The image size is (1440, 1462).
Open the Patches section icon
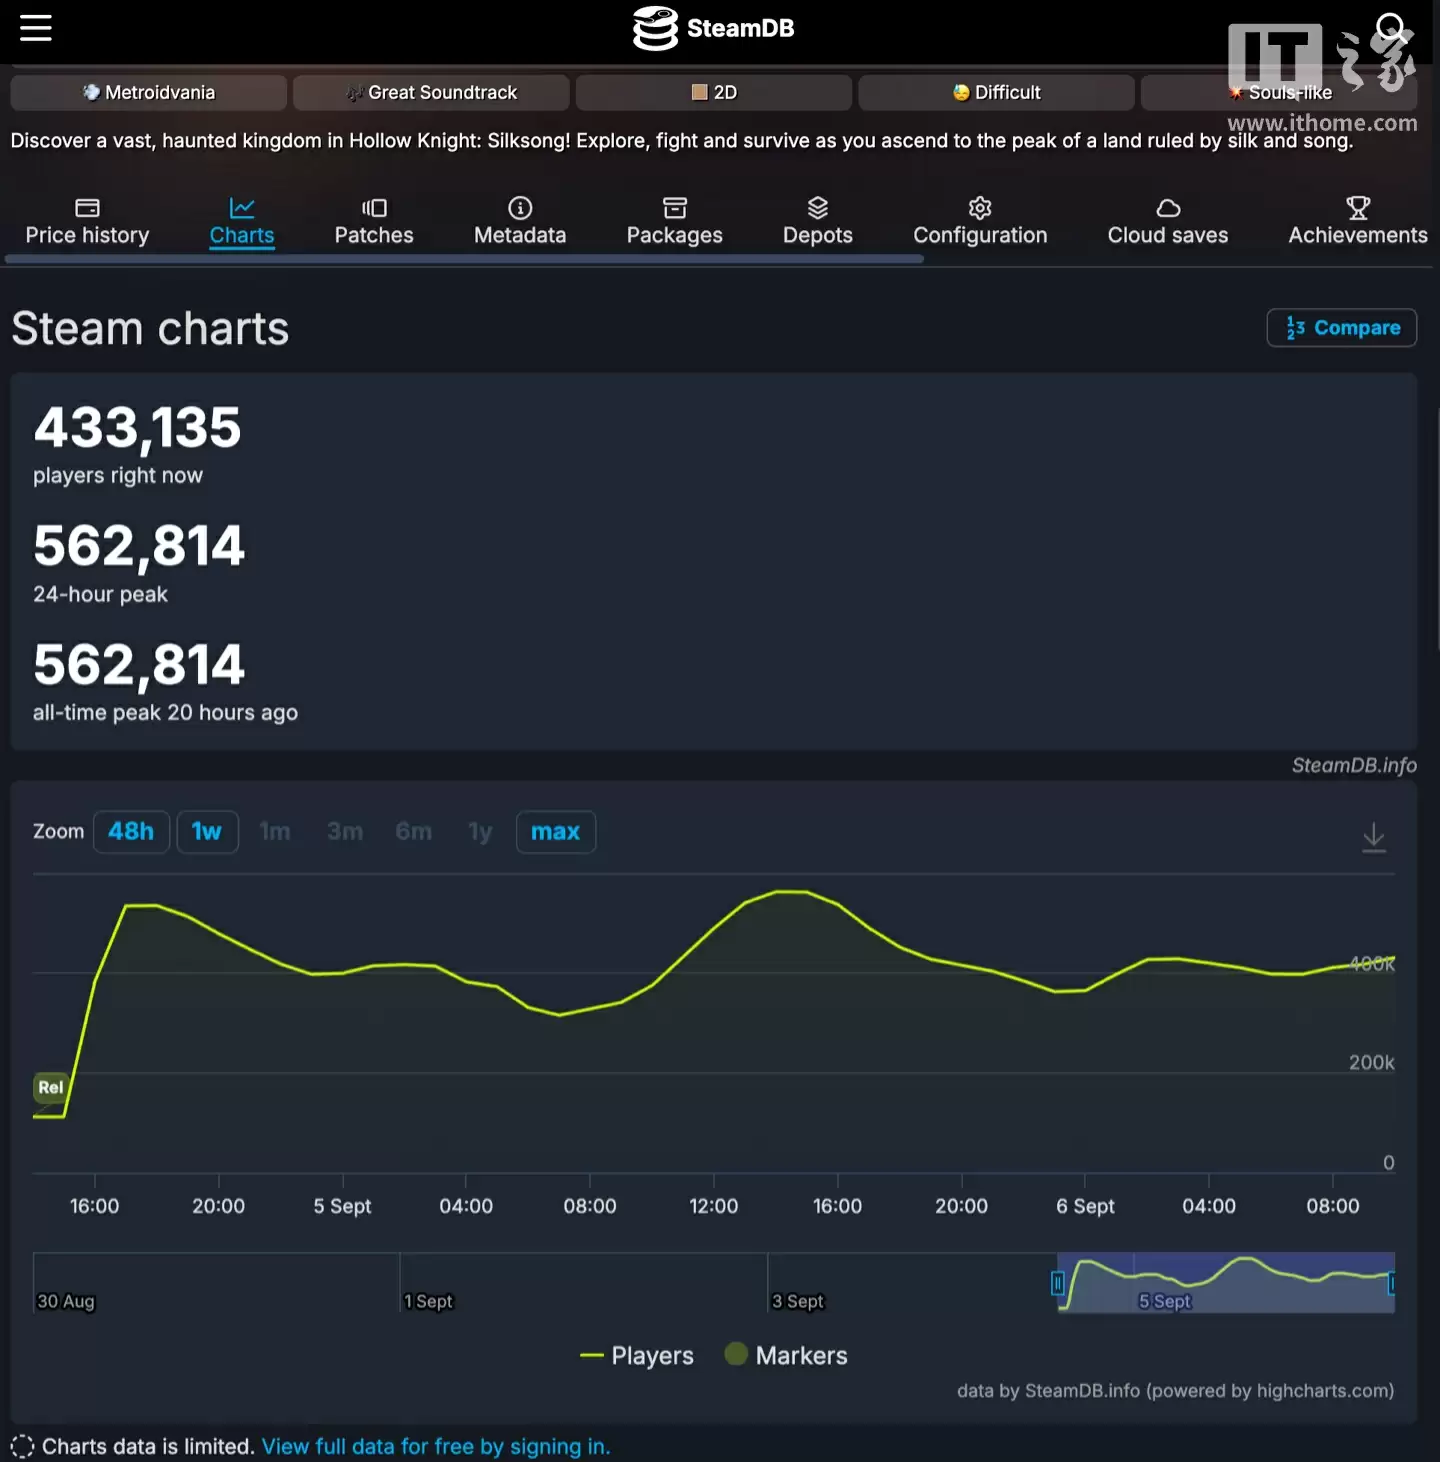coord(373,208)
